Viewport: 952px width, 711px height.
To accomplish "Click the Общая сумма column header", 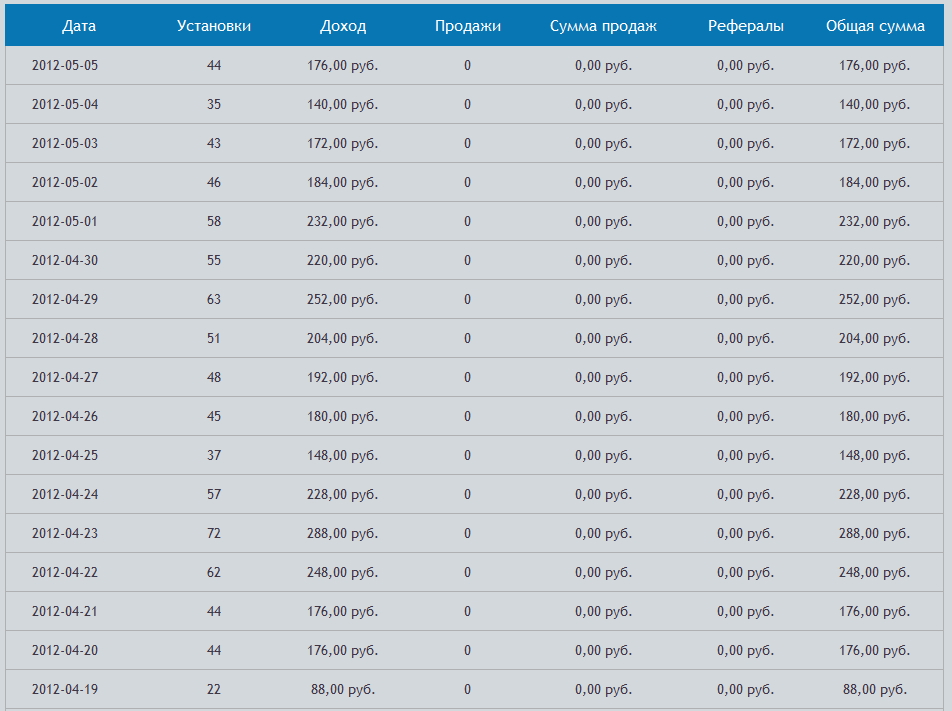I will pyautogui.click(x=875, y=26).
